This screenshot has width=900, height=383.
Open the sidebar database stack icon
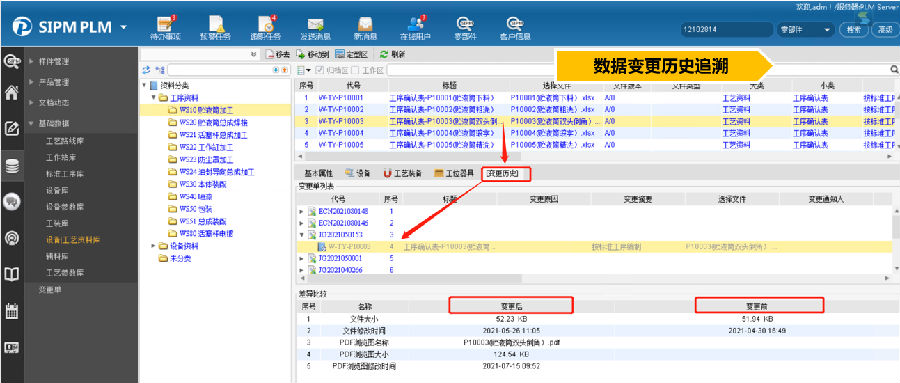12,167
